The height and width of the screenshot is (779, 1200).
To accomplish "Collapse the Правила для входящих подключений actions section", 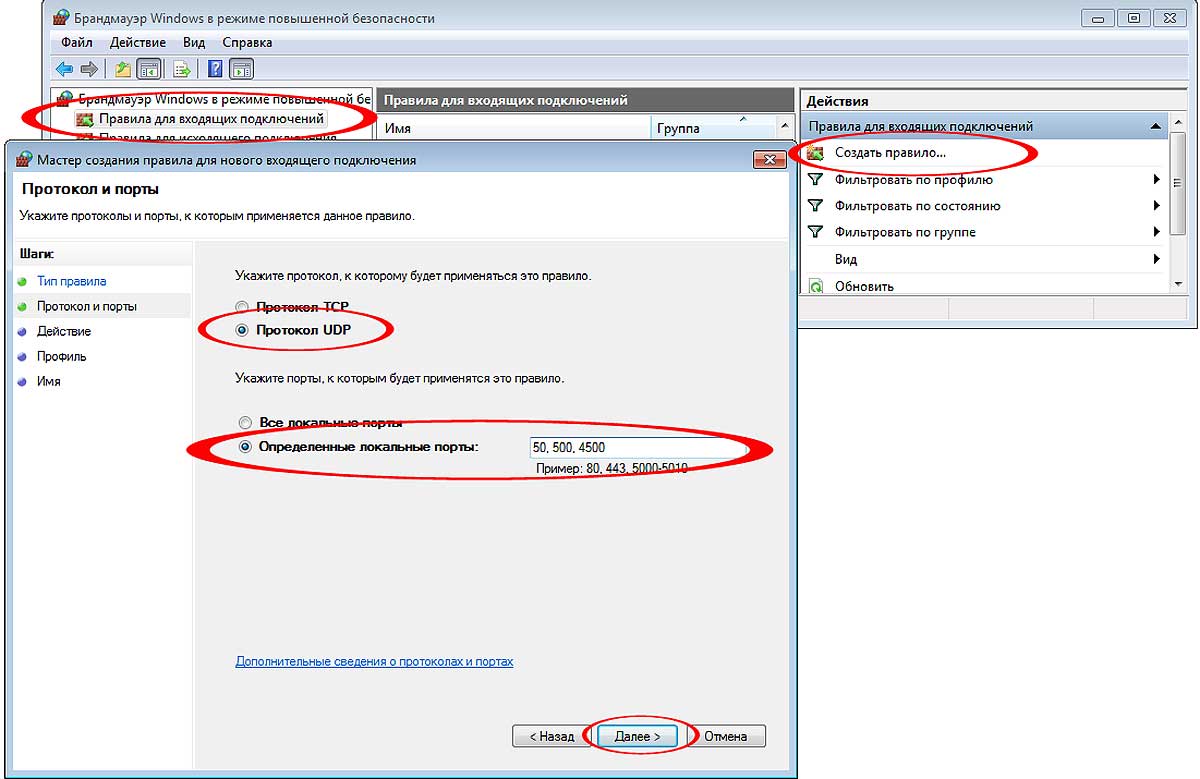I will tap(1156, 127).
